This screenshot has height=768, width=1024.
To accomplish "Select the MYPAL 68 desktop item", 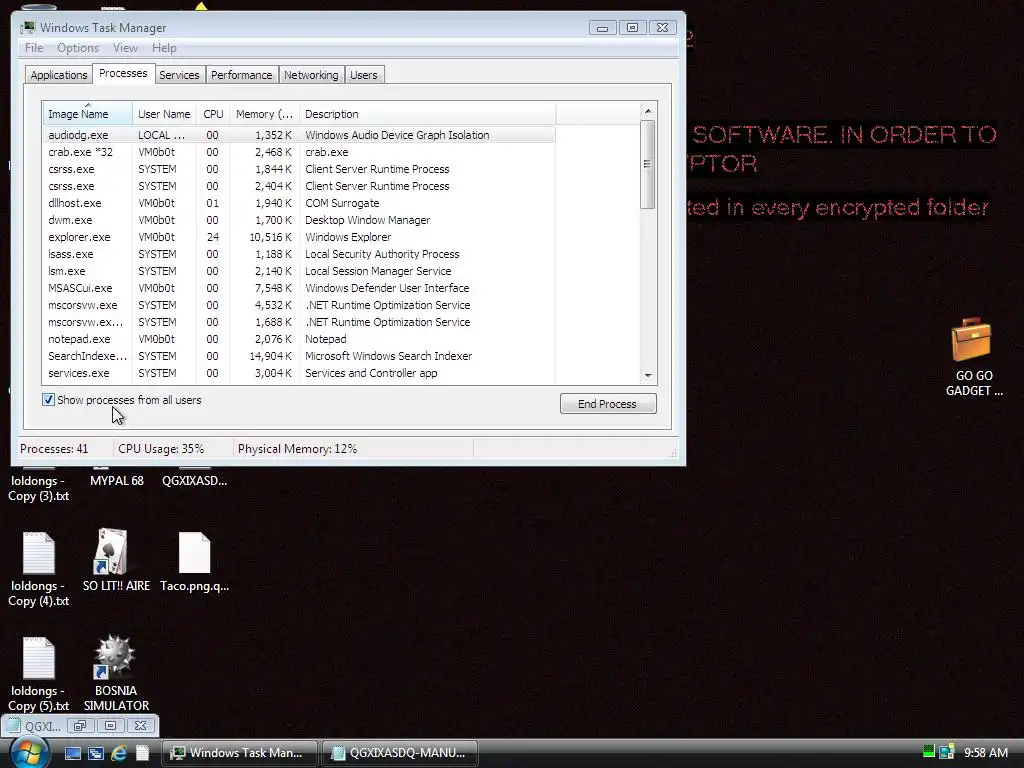I will pos(117,481).
